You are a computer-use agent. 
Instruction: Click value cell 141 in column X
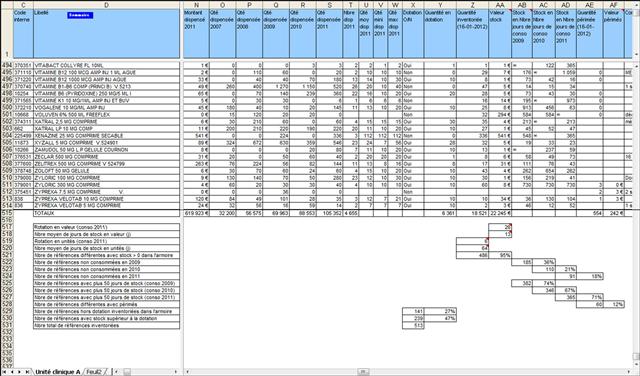pos(413,311)
